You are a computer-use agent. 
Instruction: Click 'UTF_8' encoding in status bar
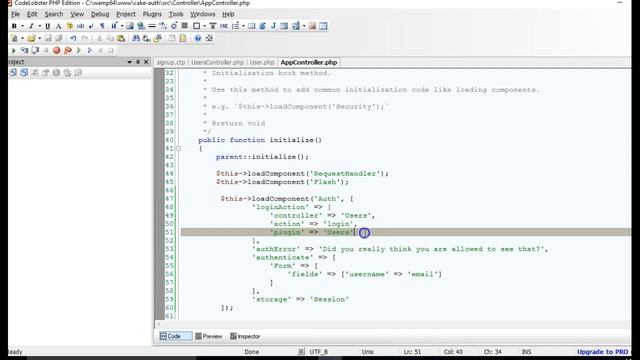pos(318,352)
